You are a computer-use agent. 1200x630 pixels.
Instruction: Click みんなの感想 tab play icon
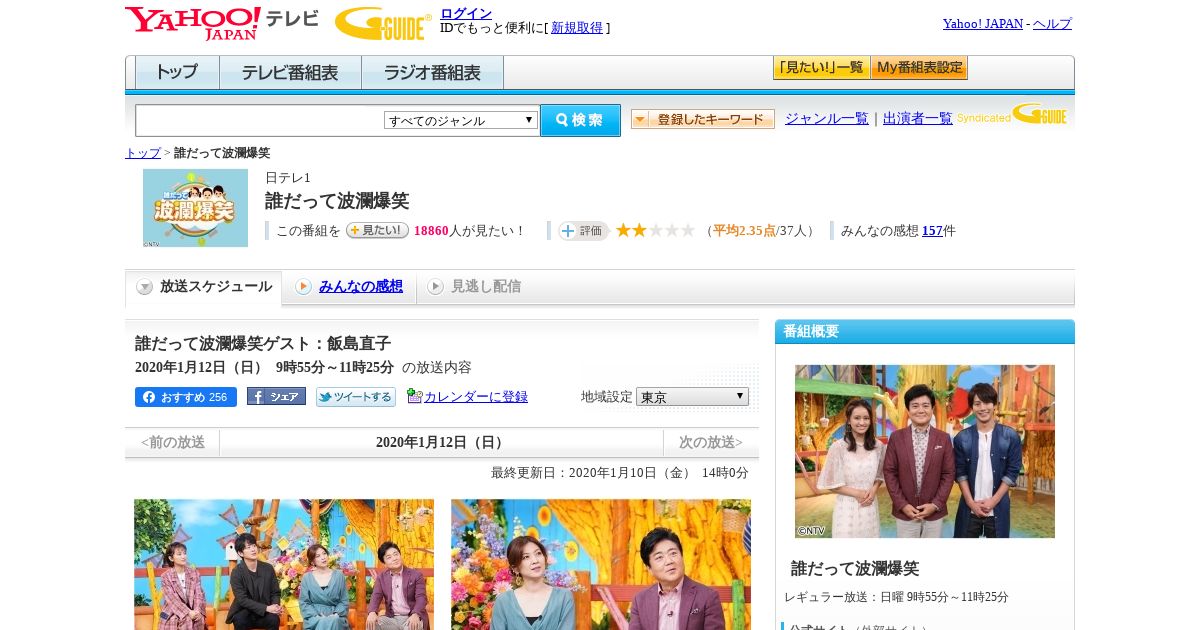click(x=303, y=287)
